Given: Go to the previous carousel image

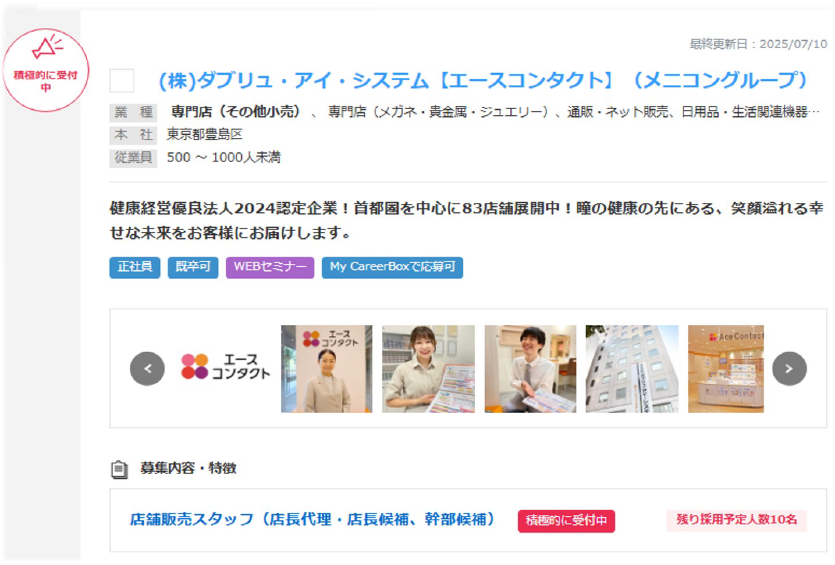Looking at the screenshot, I should (x=147, y=369).
